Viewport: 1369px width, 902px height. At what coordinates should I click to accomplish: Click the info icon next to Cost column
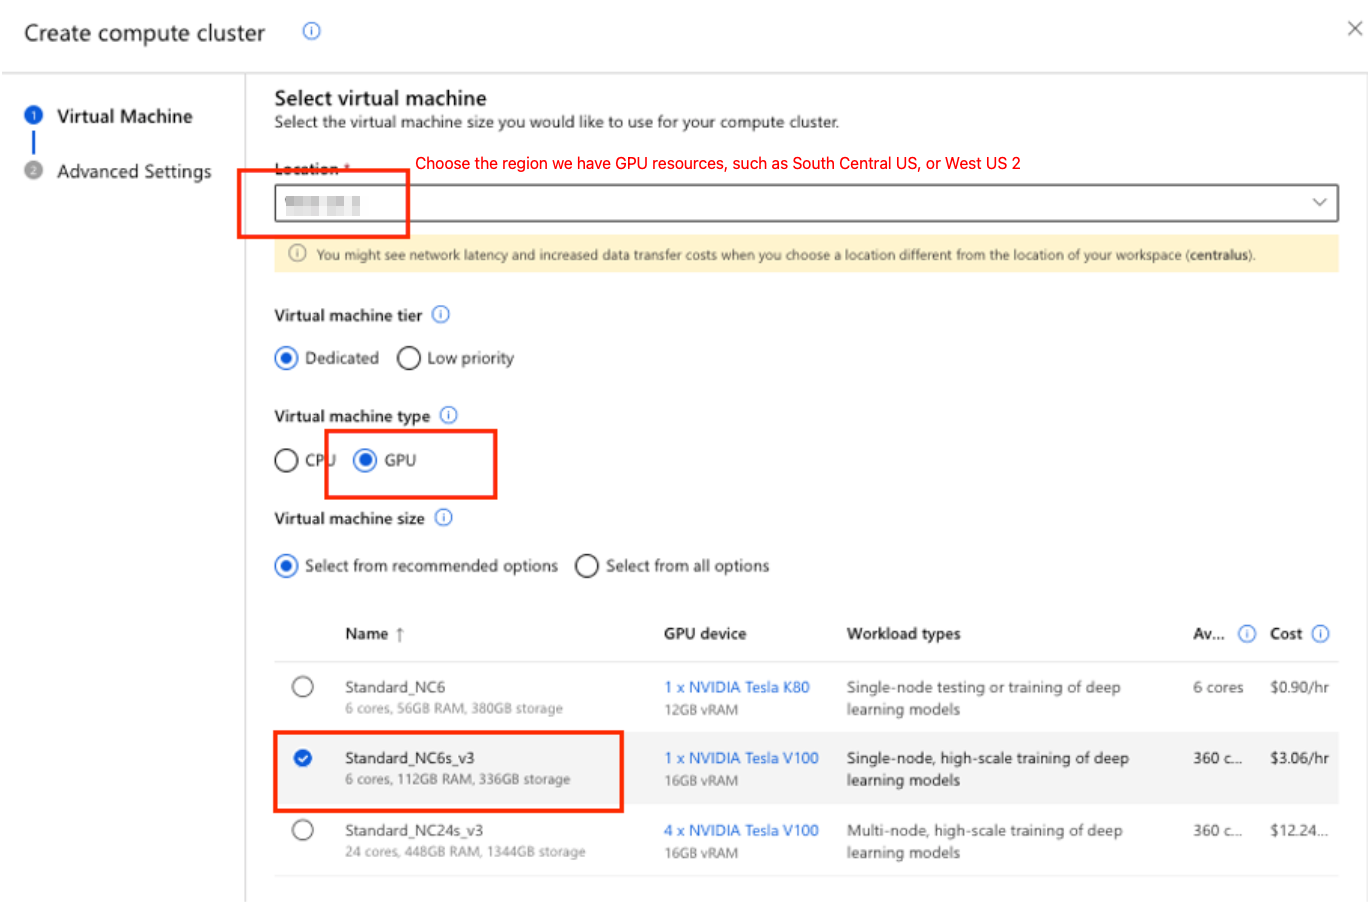click(1321, 633)
